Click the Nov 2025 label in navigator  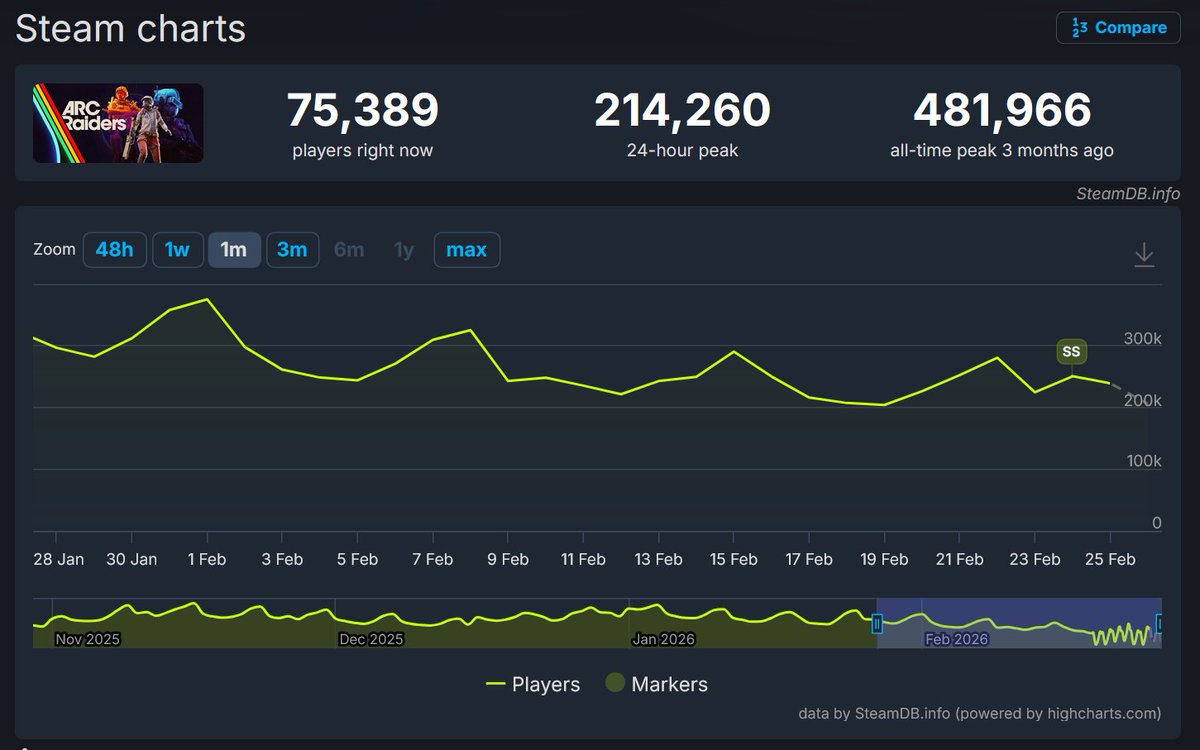point(88,639)
